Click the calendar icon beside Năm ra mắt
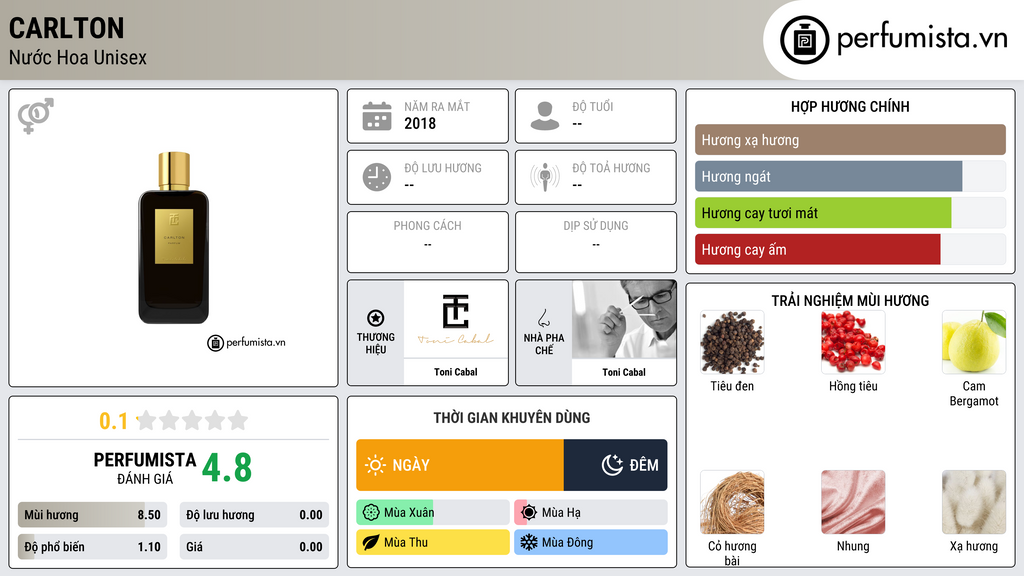The height and width of the screenshot is (576, 1024). tap(377, 116)
